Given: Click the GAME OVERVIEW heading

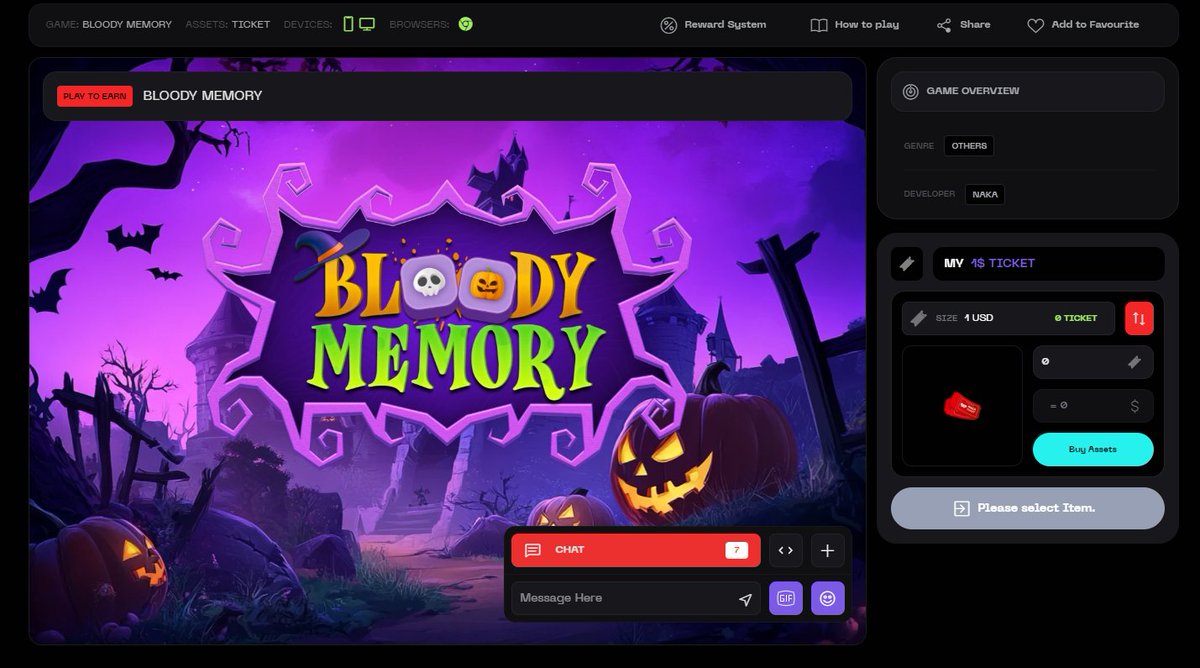Looking at the screenshot, I should (x=973, y=91).
